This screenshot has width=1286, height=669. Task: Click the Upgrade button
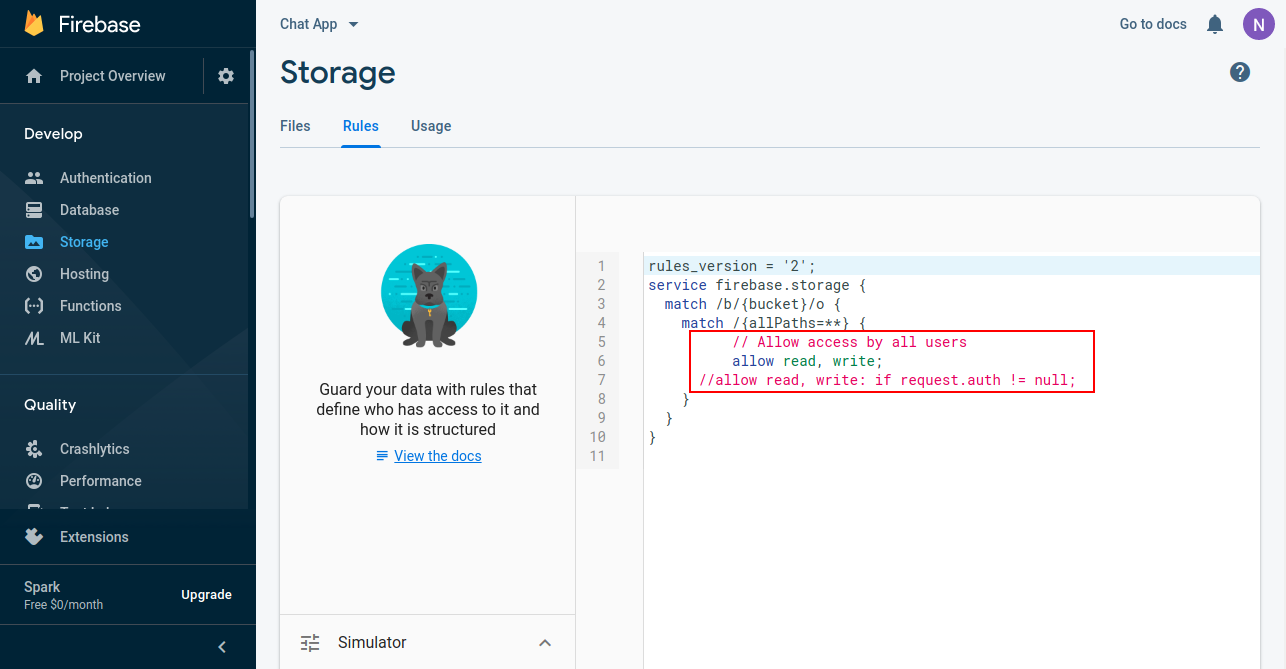206,595
